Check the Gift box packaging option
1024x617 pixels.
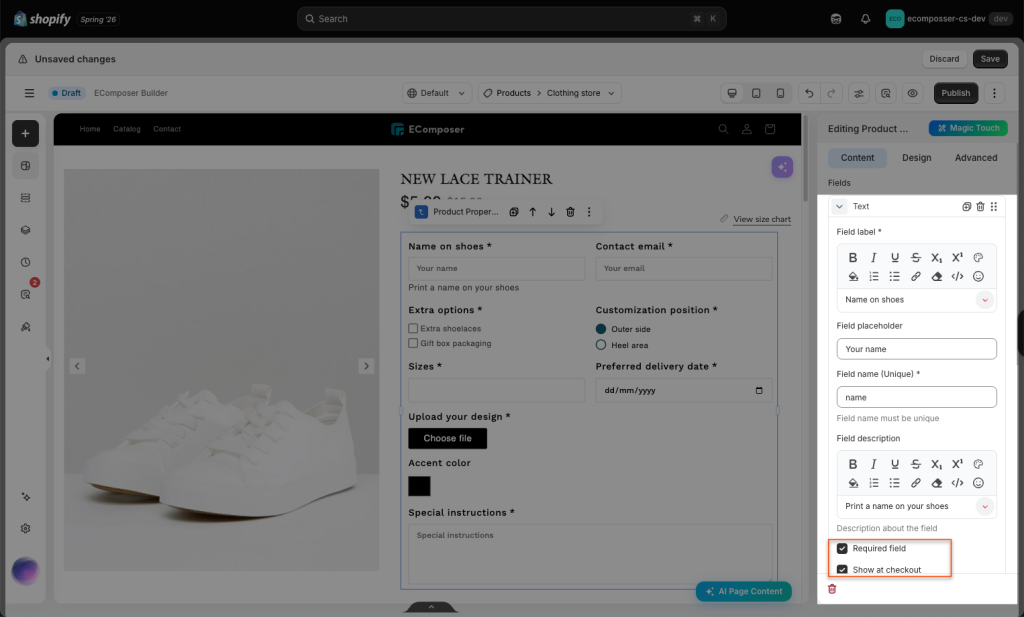(413, 343)
